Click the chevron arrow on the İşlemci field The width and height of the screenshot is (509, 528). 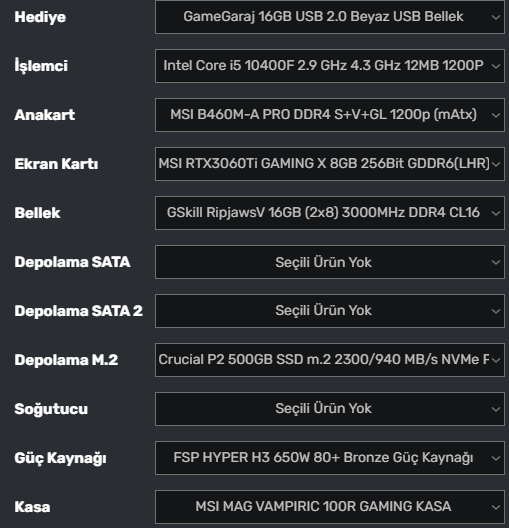[496, 66]
